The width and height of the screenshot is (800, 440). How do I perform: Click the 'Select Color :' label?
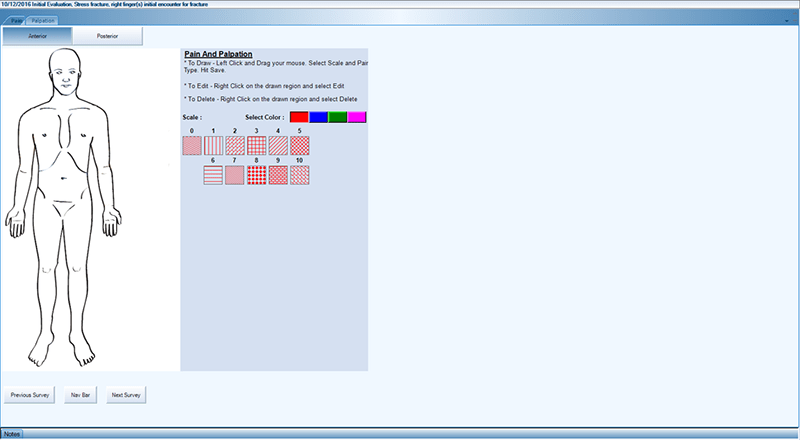[265, 117]
